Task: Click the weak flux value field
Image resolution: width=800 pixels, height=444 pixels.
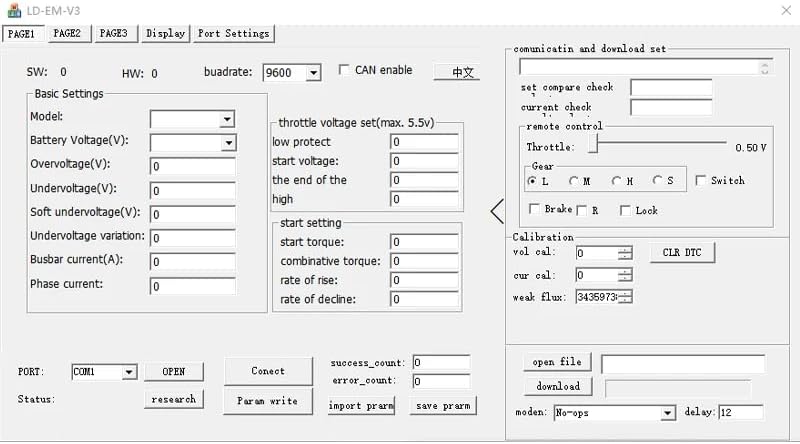Action: tap(596, 297)
